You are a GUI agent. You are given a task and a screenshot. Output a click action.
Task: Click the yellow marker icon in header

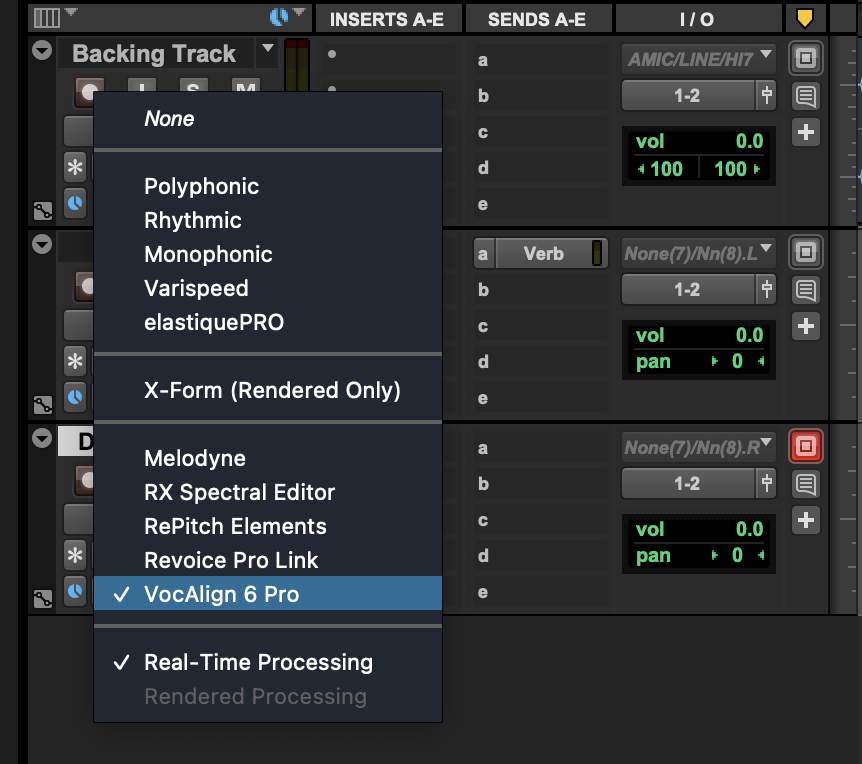coord(804,18)
